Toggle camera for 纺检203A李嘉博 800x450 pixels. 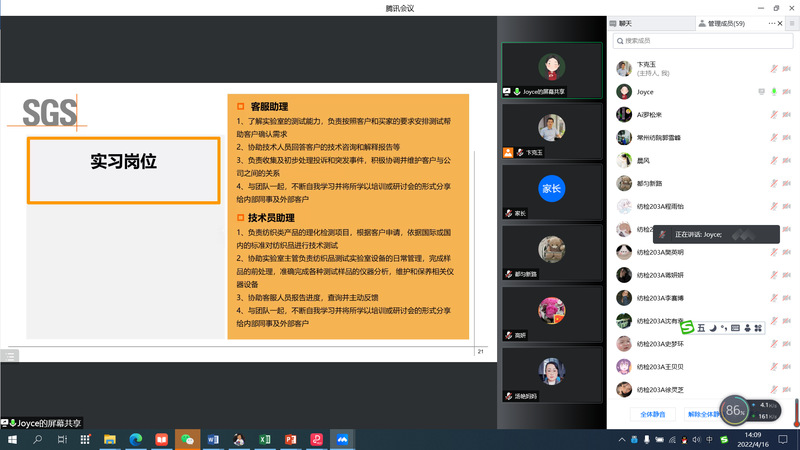tap(787, 298)
